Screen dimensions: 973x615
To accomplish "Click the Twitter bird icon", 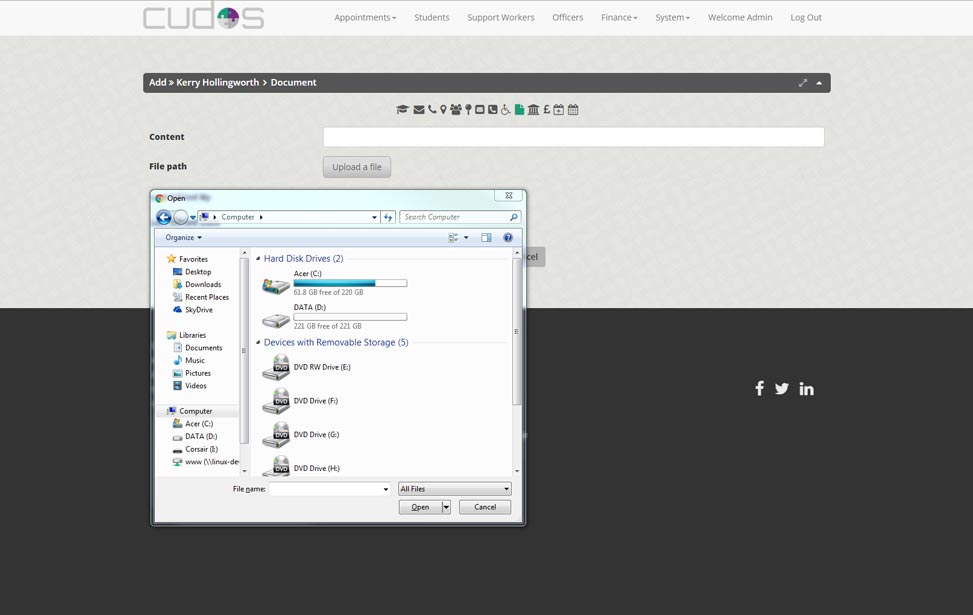I will point(782,388).
